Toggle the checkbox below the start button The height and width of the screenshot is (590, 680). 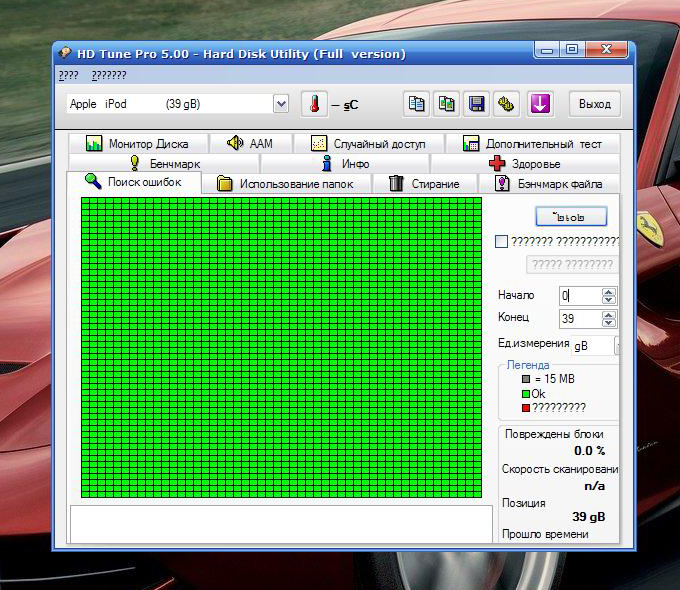tap(502, 241)
